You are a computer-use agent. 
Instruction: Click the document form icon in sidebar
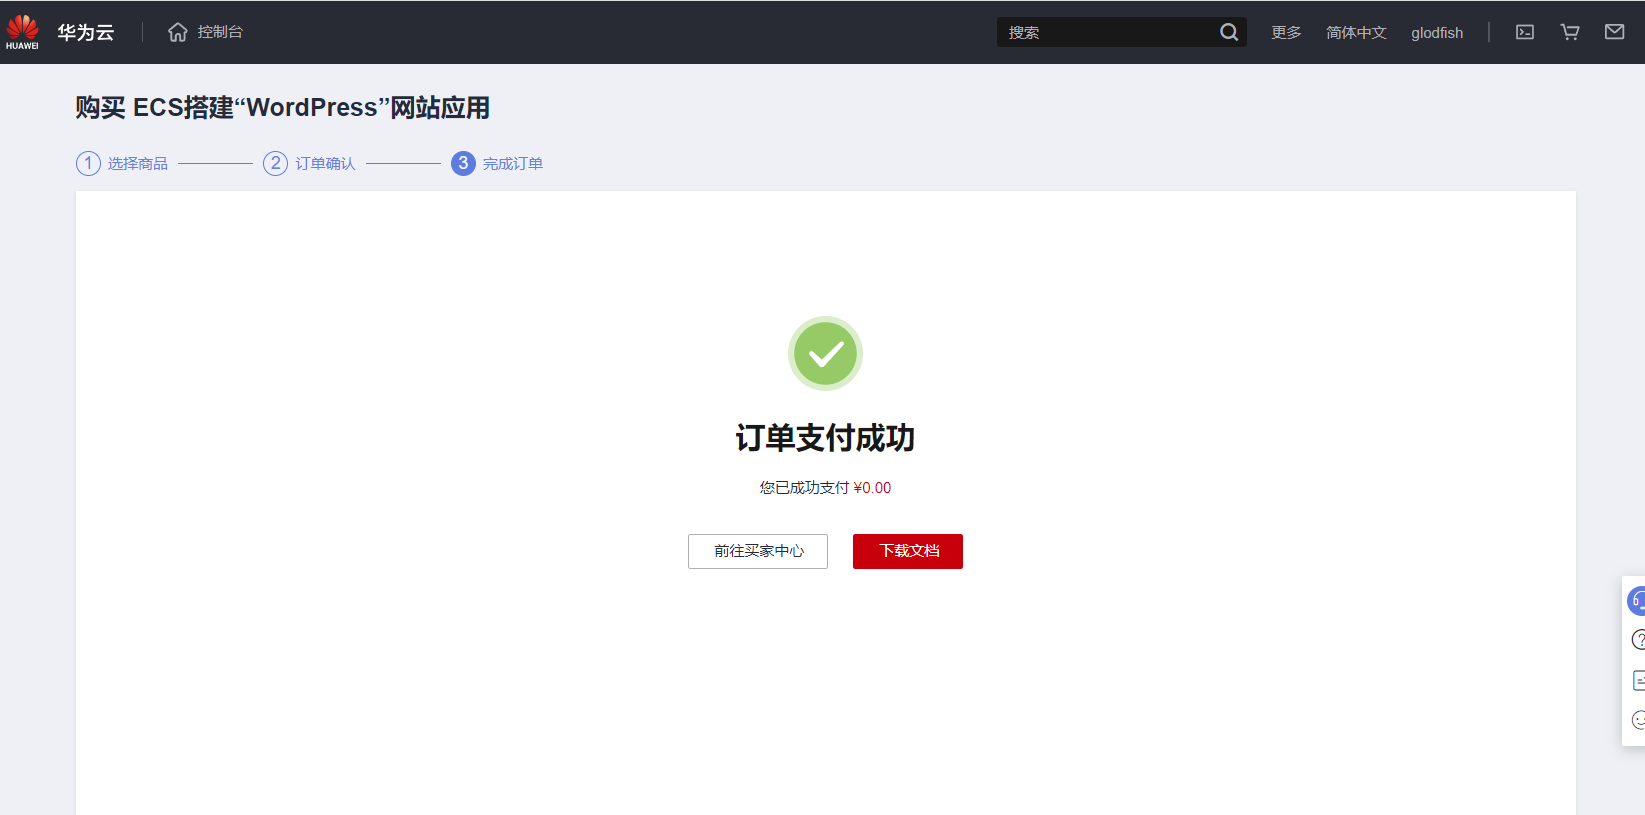[x=1638, y=680]
